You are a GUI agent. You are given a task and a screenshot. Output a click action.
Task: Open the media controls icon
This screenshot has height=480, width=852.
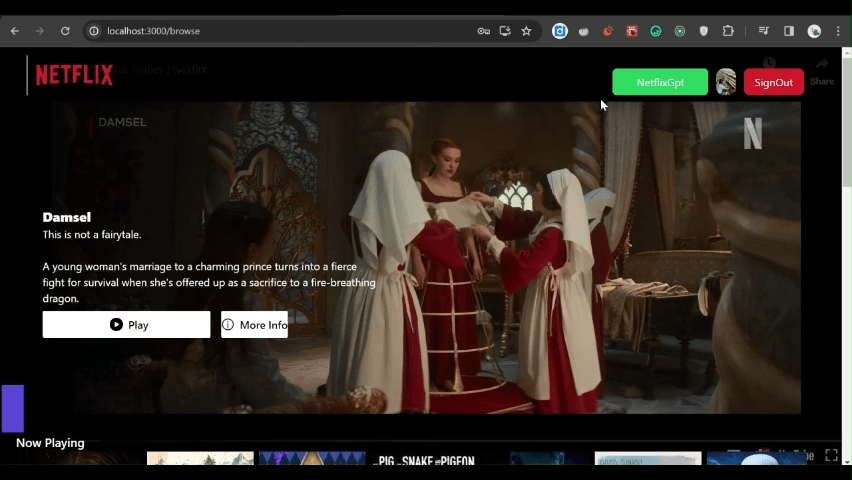[763, 31]
